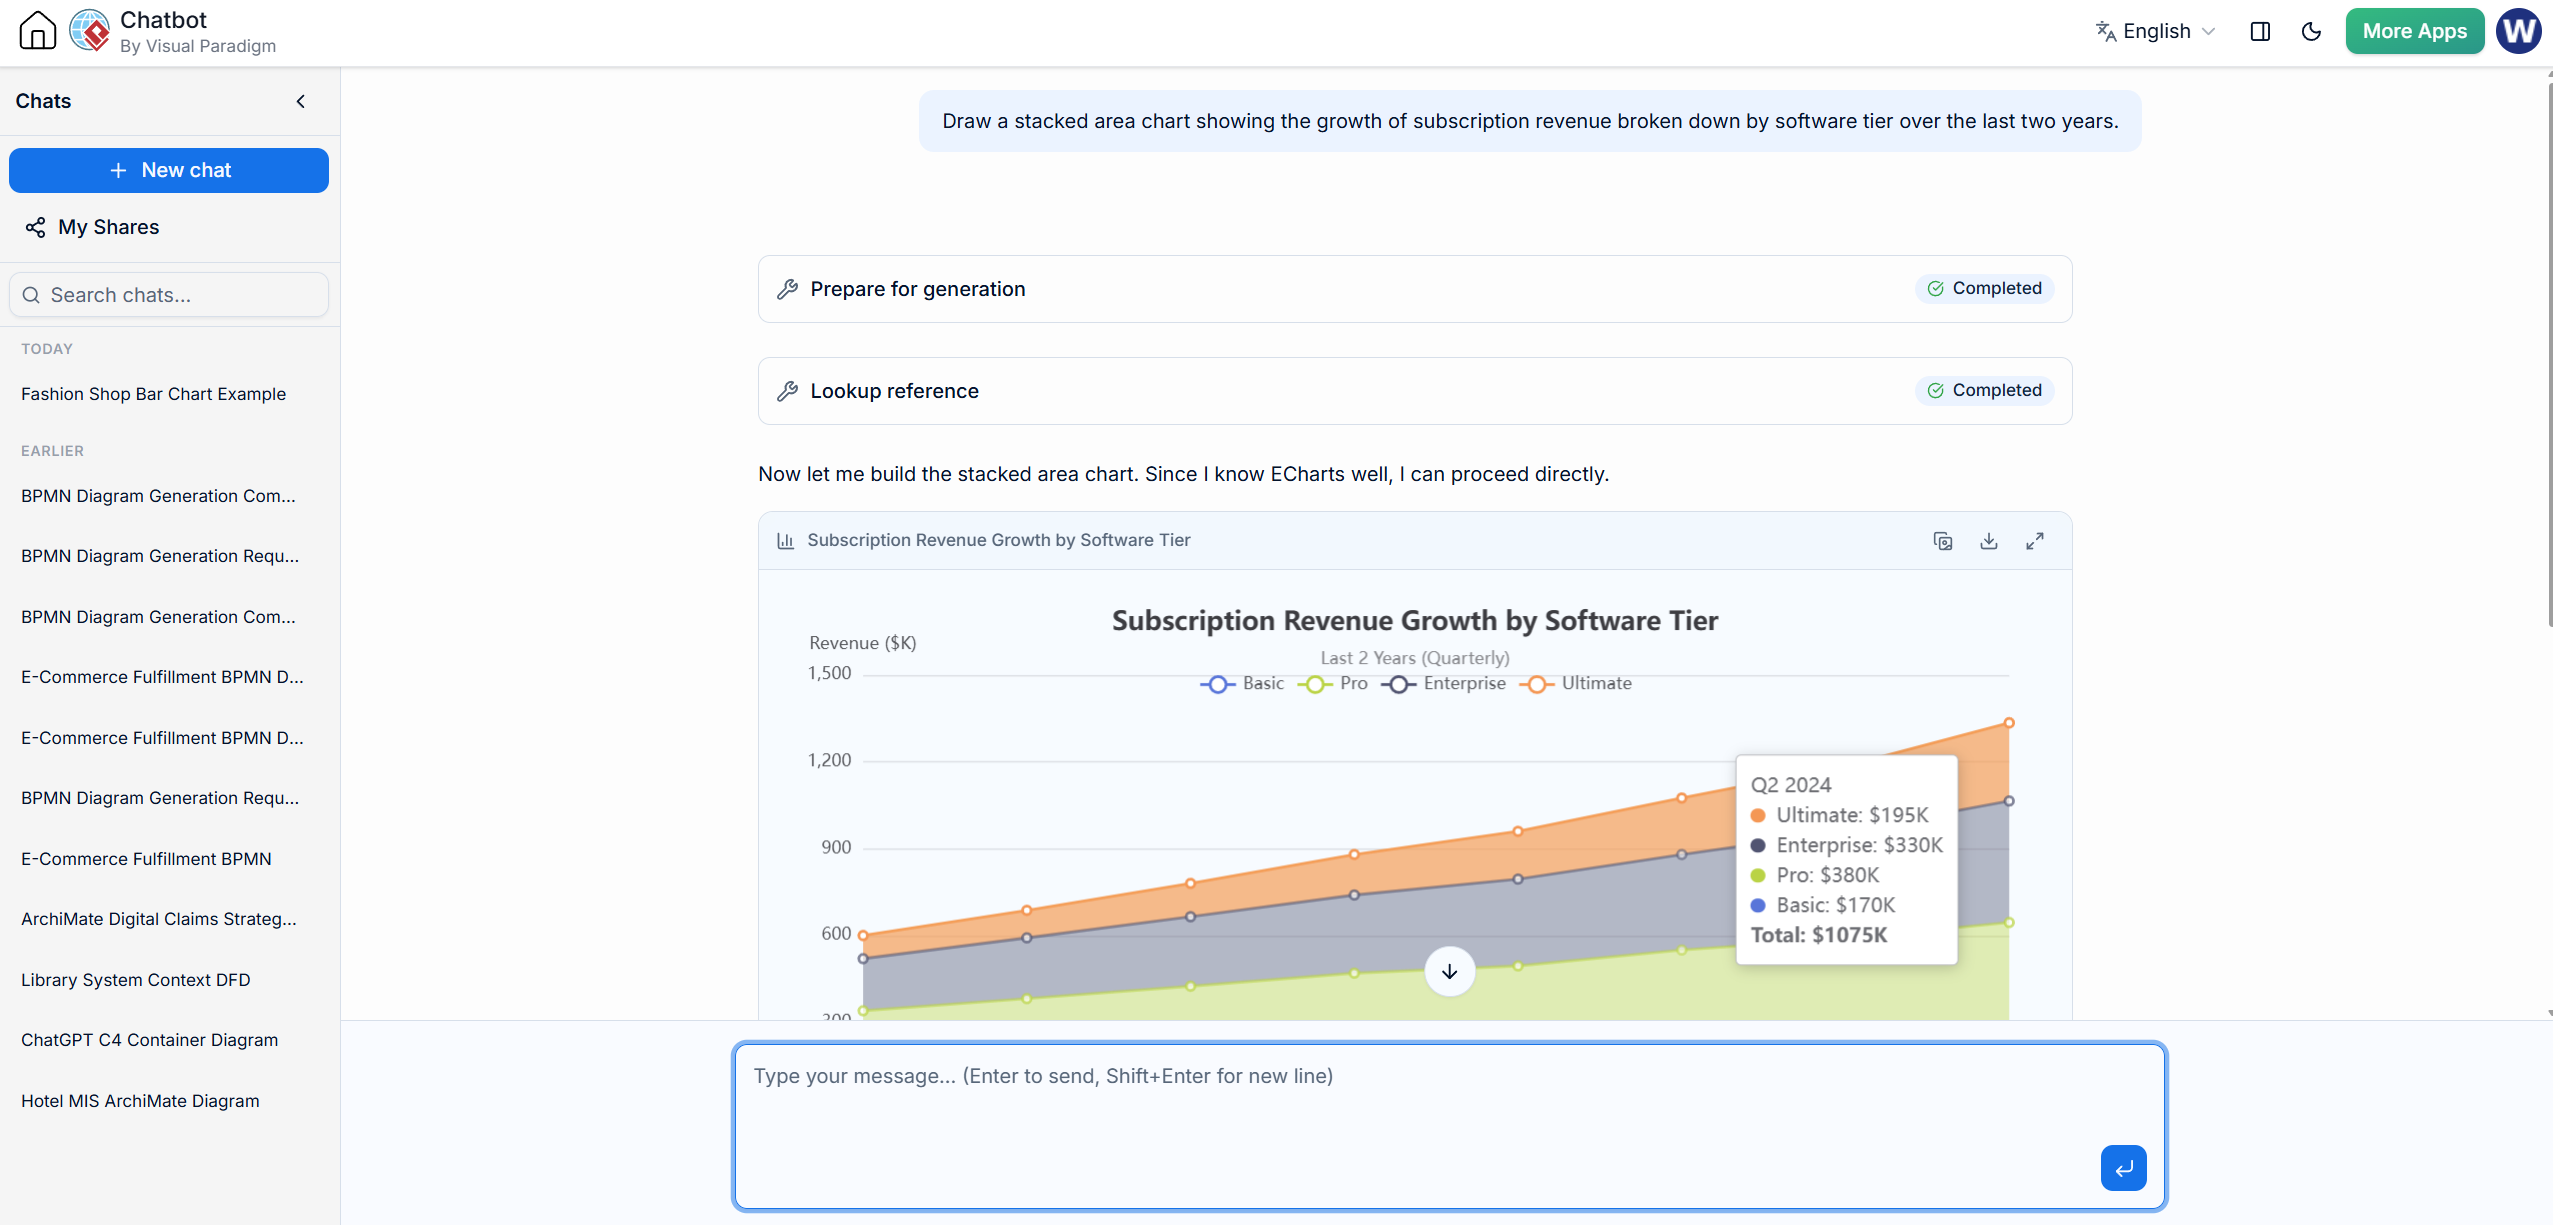Toggle dark mode moon icon

[2311, 31]
